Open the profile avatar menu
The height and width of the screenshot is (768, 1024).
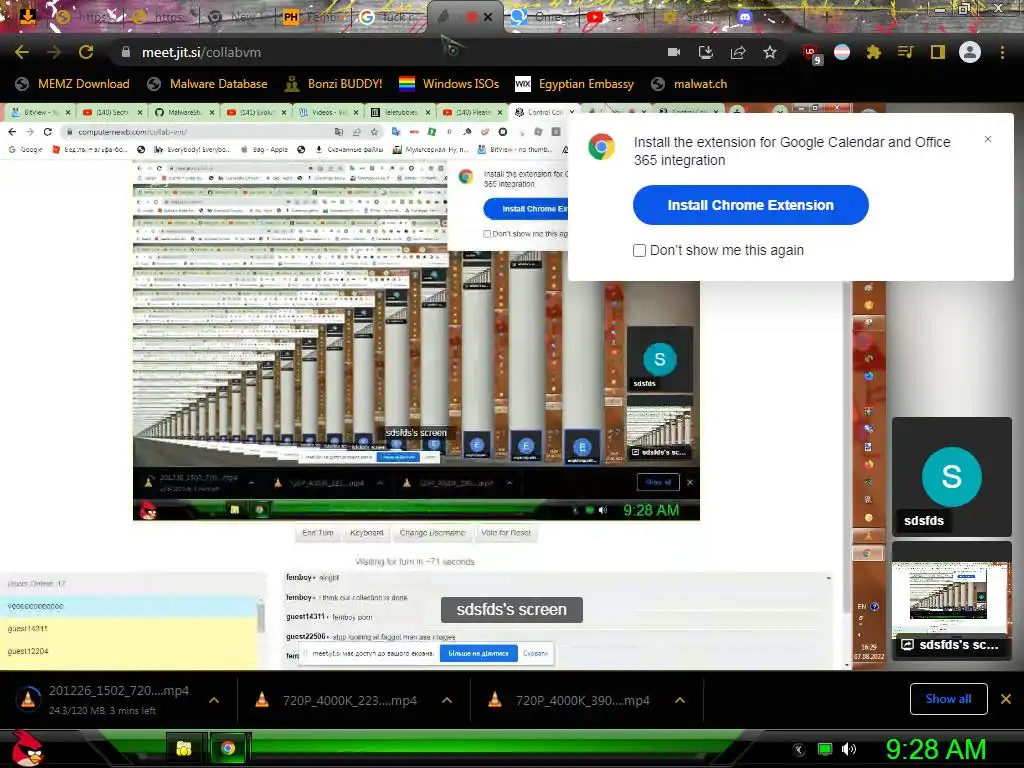[970, 52]
